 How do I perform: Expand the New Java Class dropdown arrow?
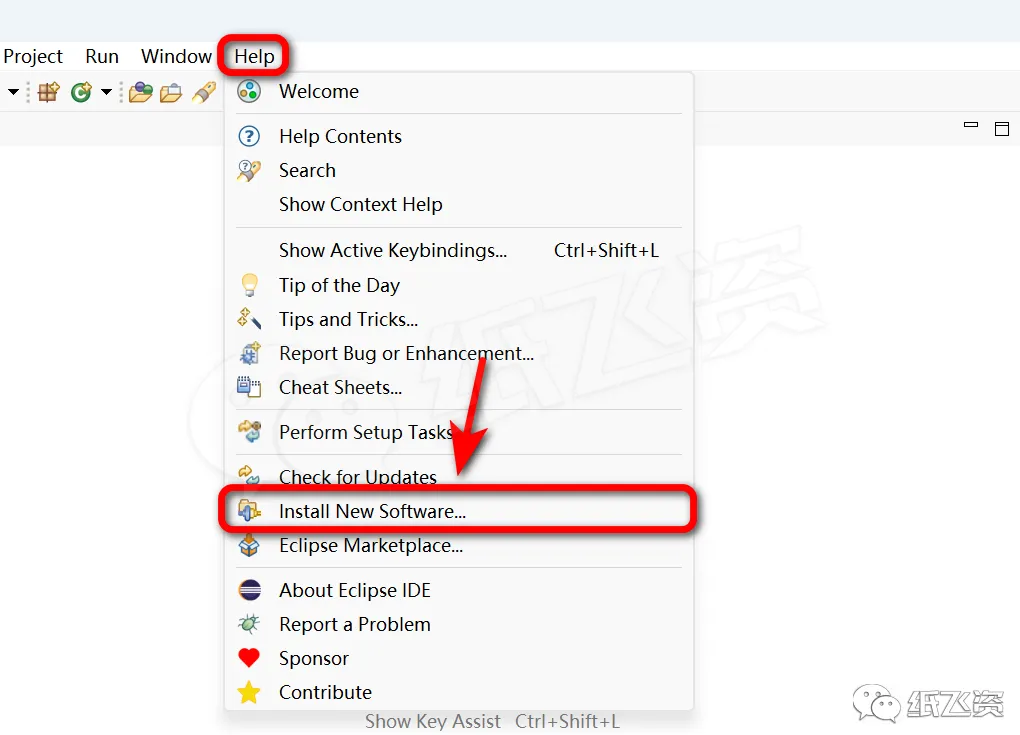click(x=106, y=92)
